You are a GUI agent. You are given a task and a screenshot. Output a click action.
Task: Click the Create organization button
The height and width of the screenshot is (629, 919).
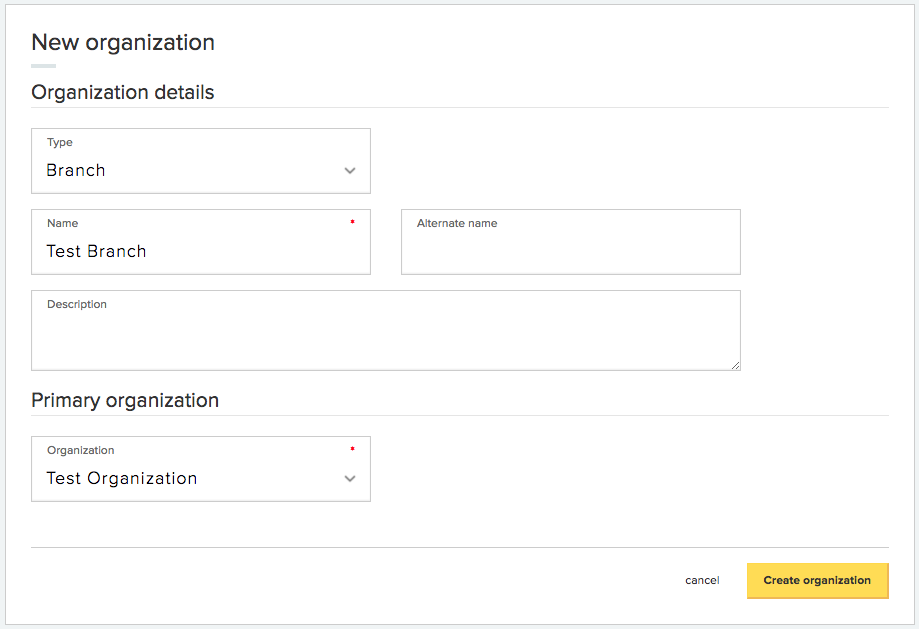(818, 580)
